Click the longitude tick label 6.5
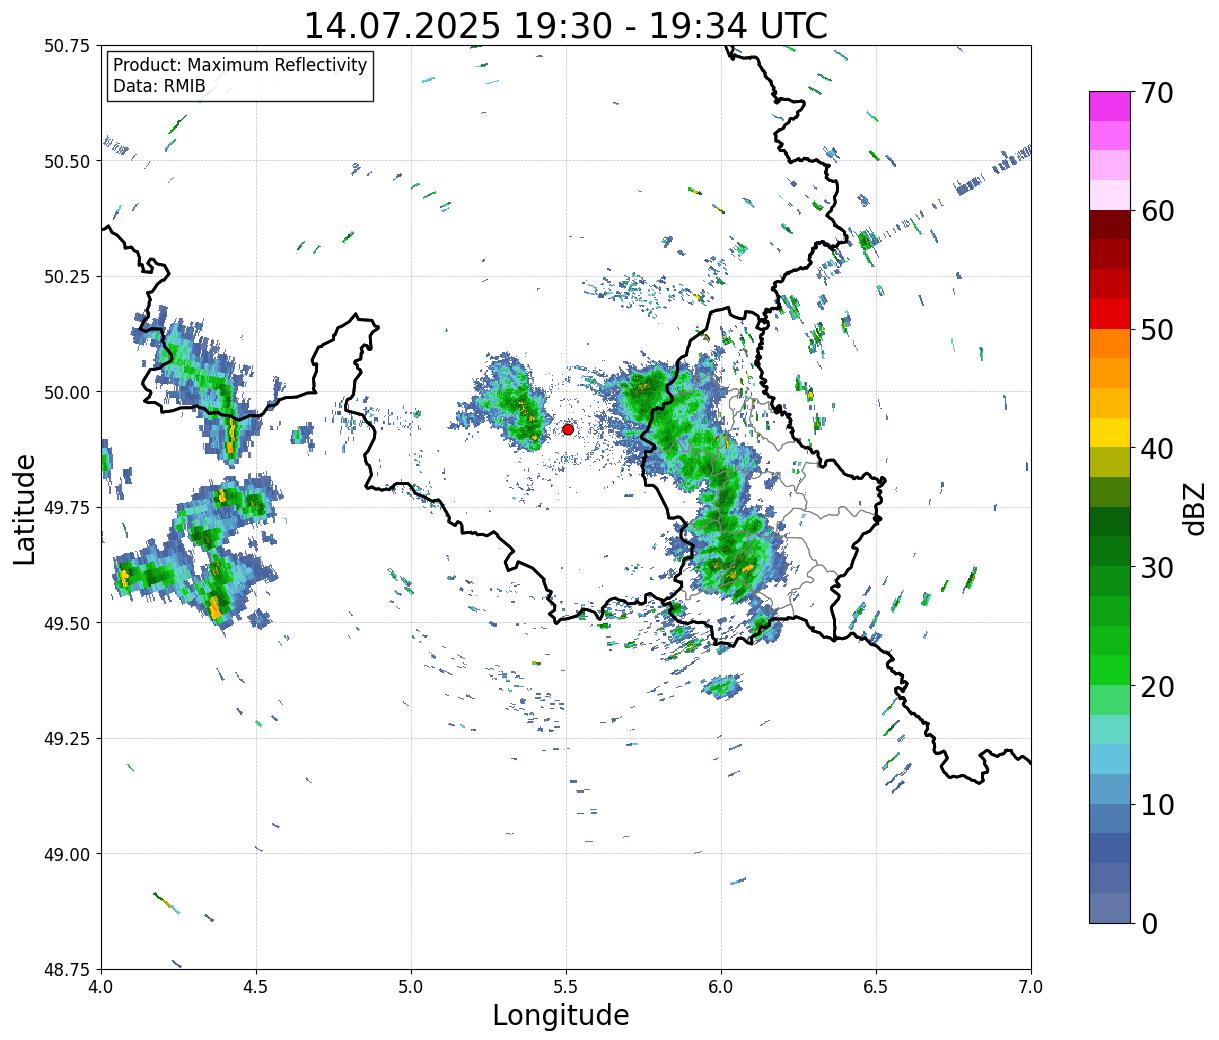 click(x=876, y=987)
